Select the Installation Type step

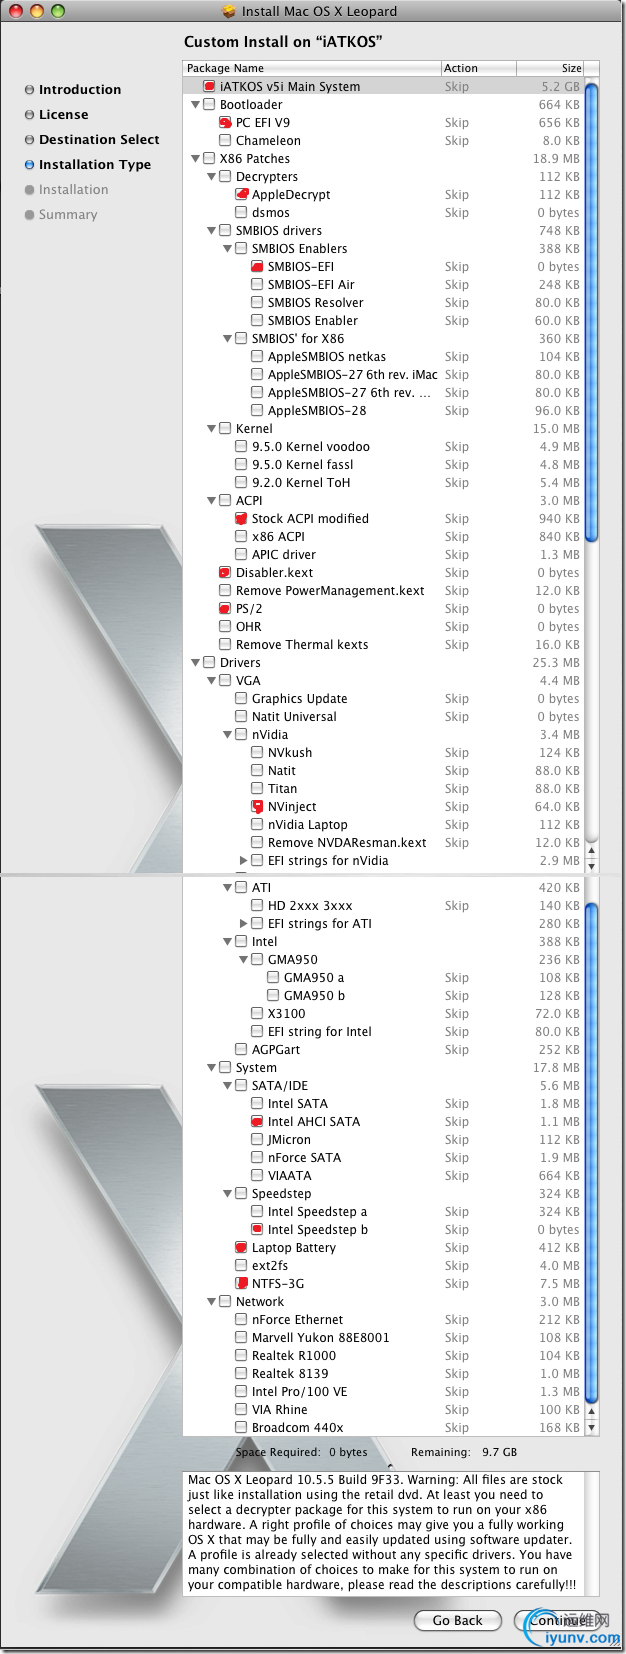[x=95, y=165]
